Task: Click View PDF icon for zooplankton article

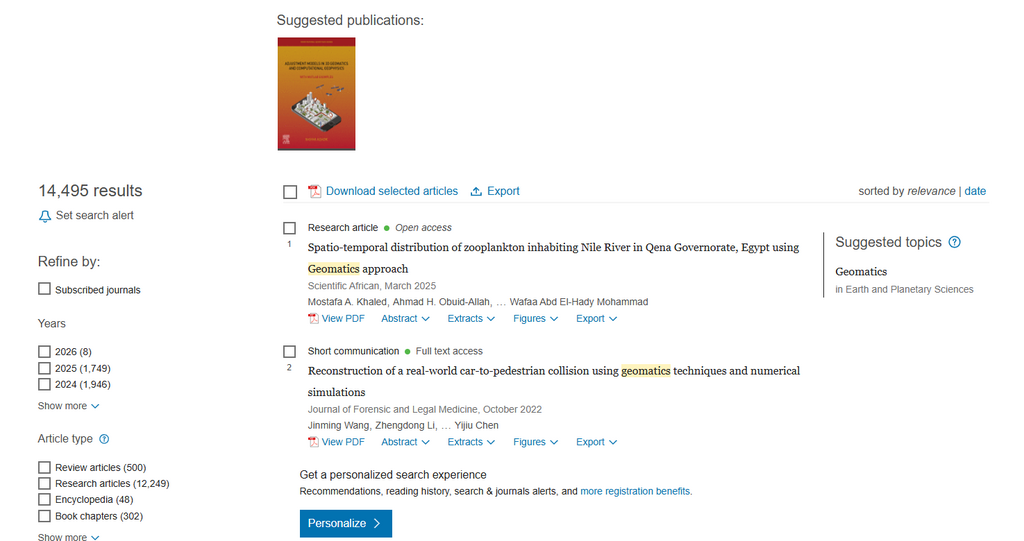Action: [x=313, y=319]
